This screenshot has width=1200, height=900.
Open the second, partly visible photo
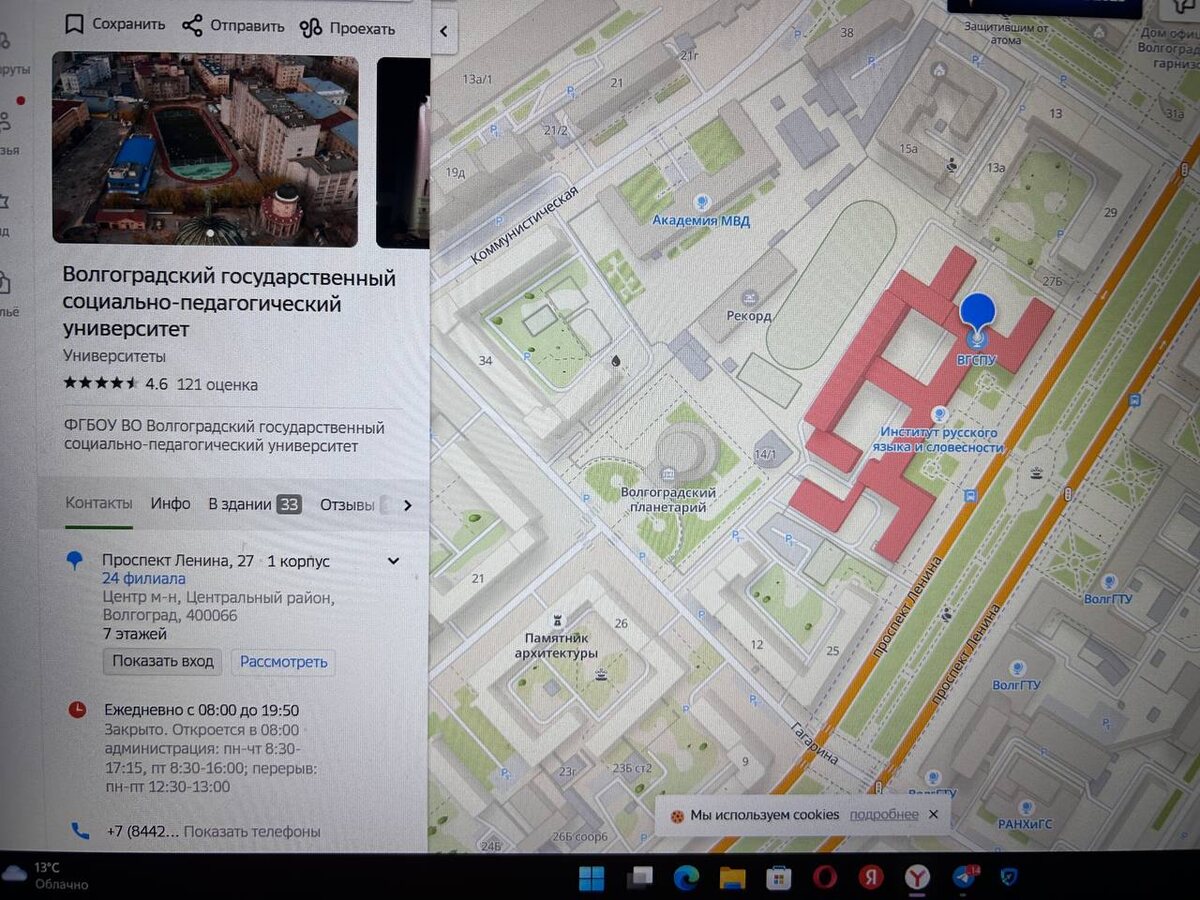pyautogui.click(x=403, y=152)
